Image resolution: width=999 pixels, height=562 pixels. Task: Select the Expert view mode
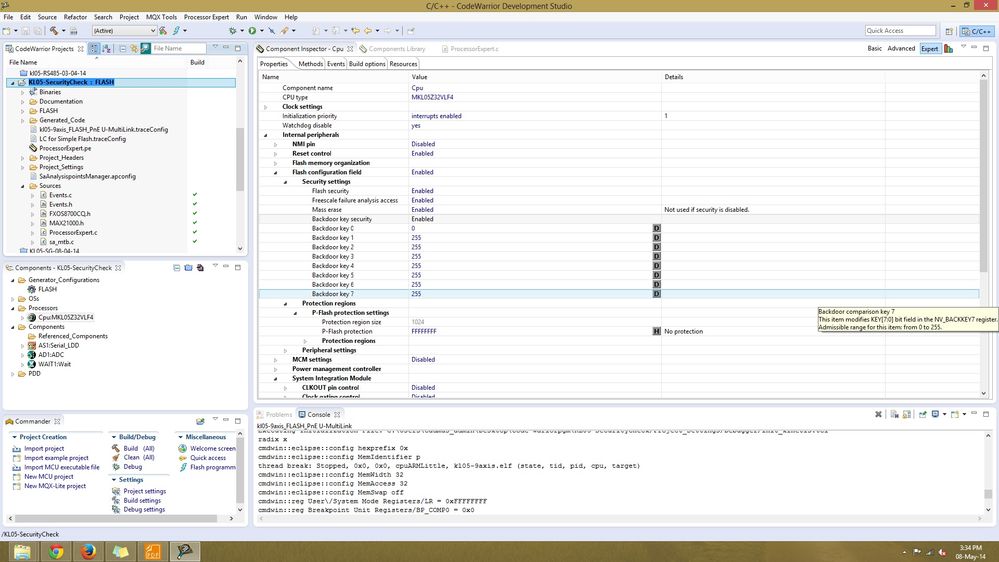(x=929, y=48)
